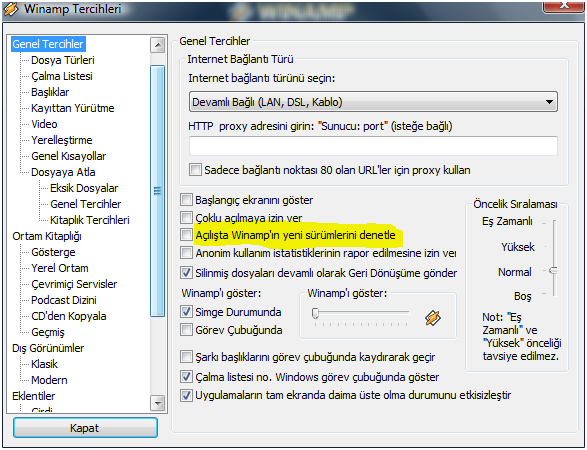587x450 pixels.
Task: Close the Winamp Tercihleri window
Action: click(563, 7)
